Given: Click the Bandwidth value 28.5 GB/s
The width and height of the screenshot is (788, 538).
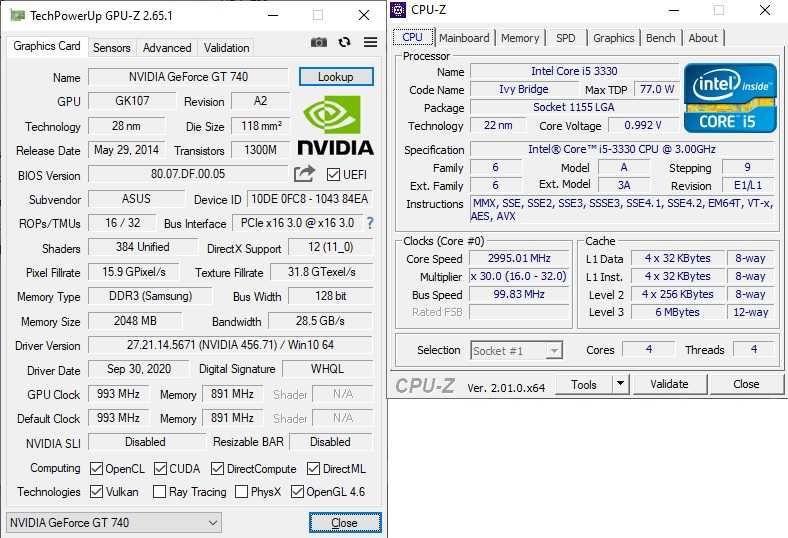Looking at the screenshot, I should [x=320, y=320].
